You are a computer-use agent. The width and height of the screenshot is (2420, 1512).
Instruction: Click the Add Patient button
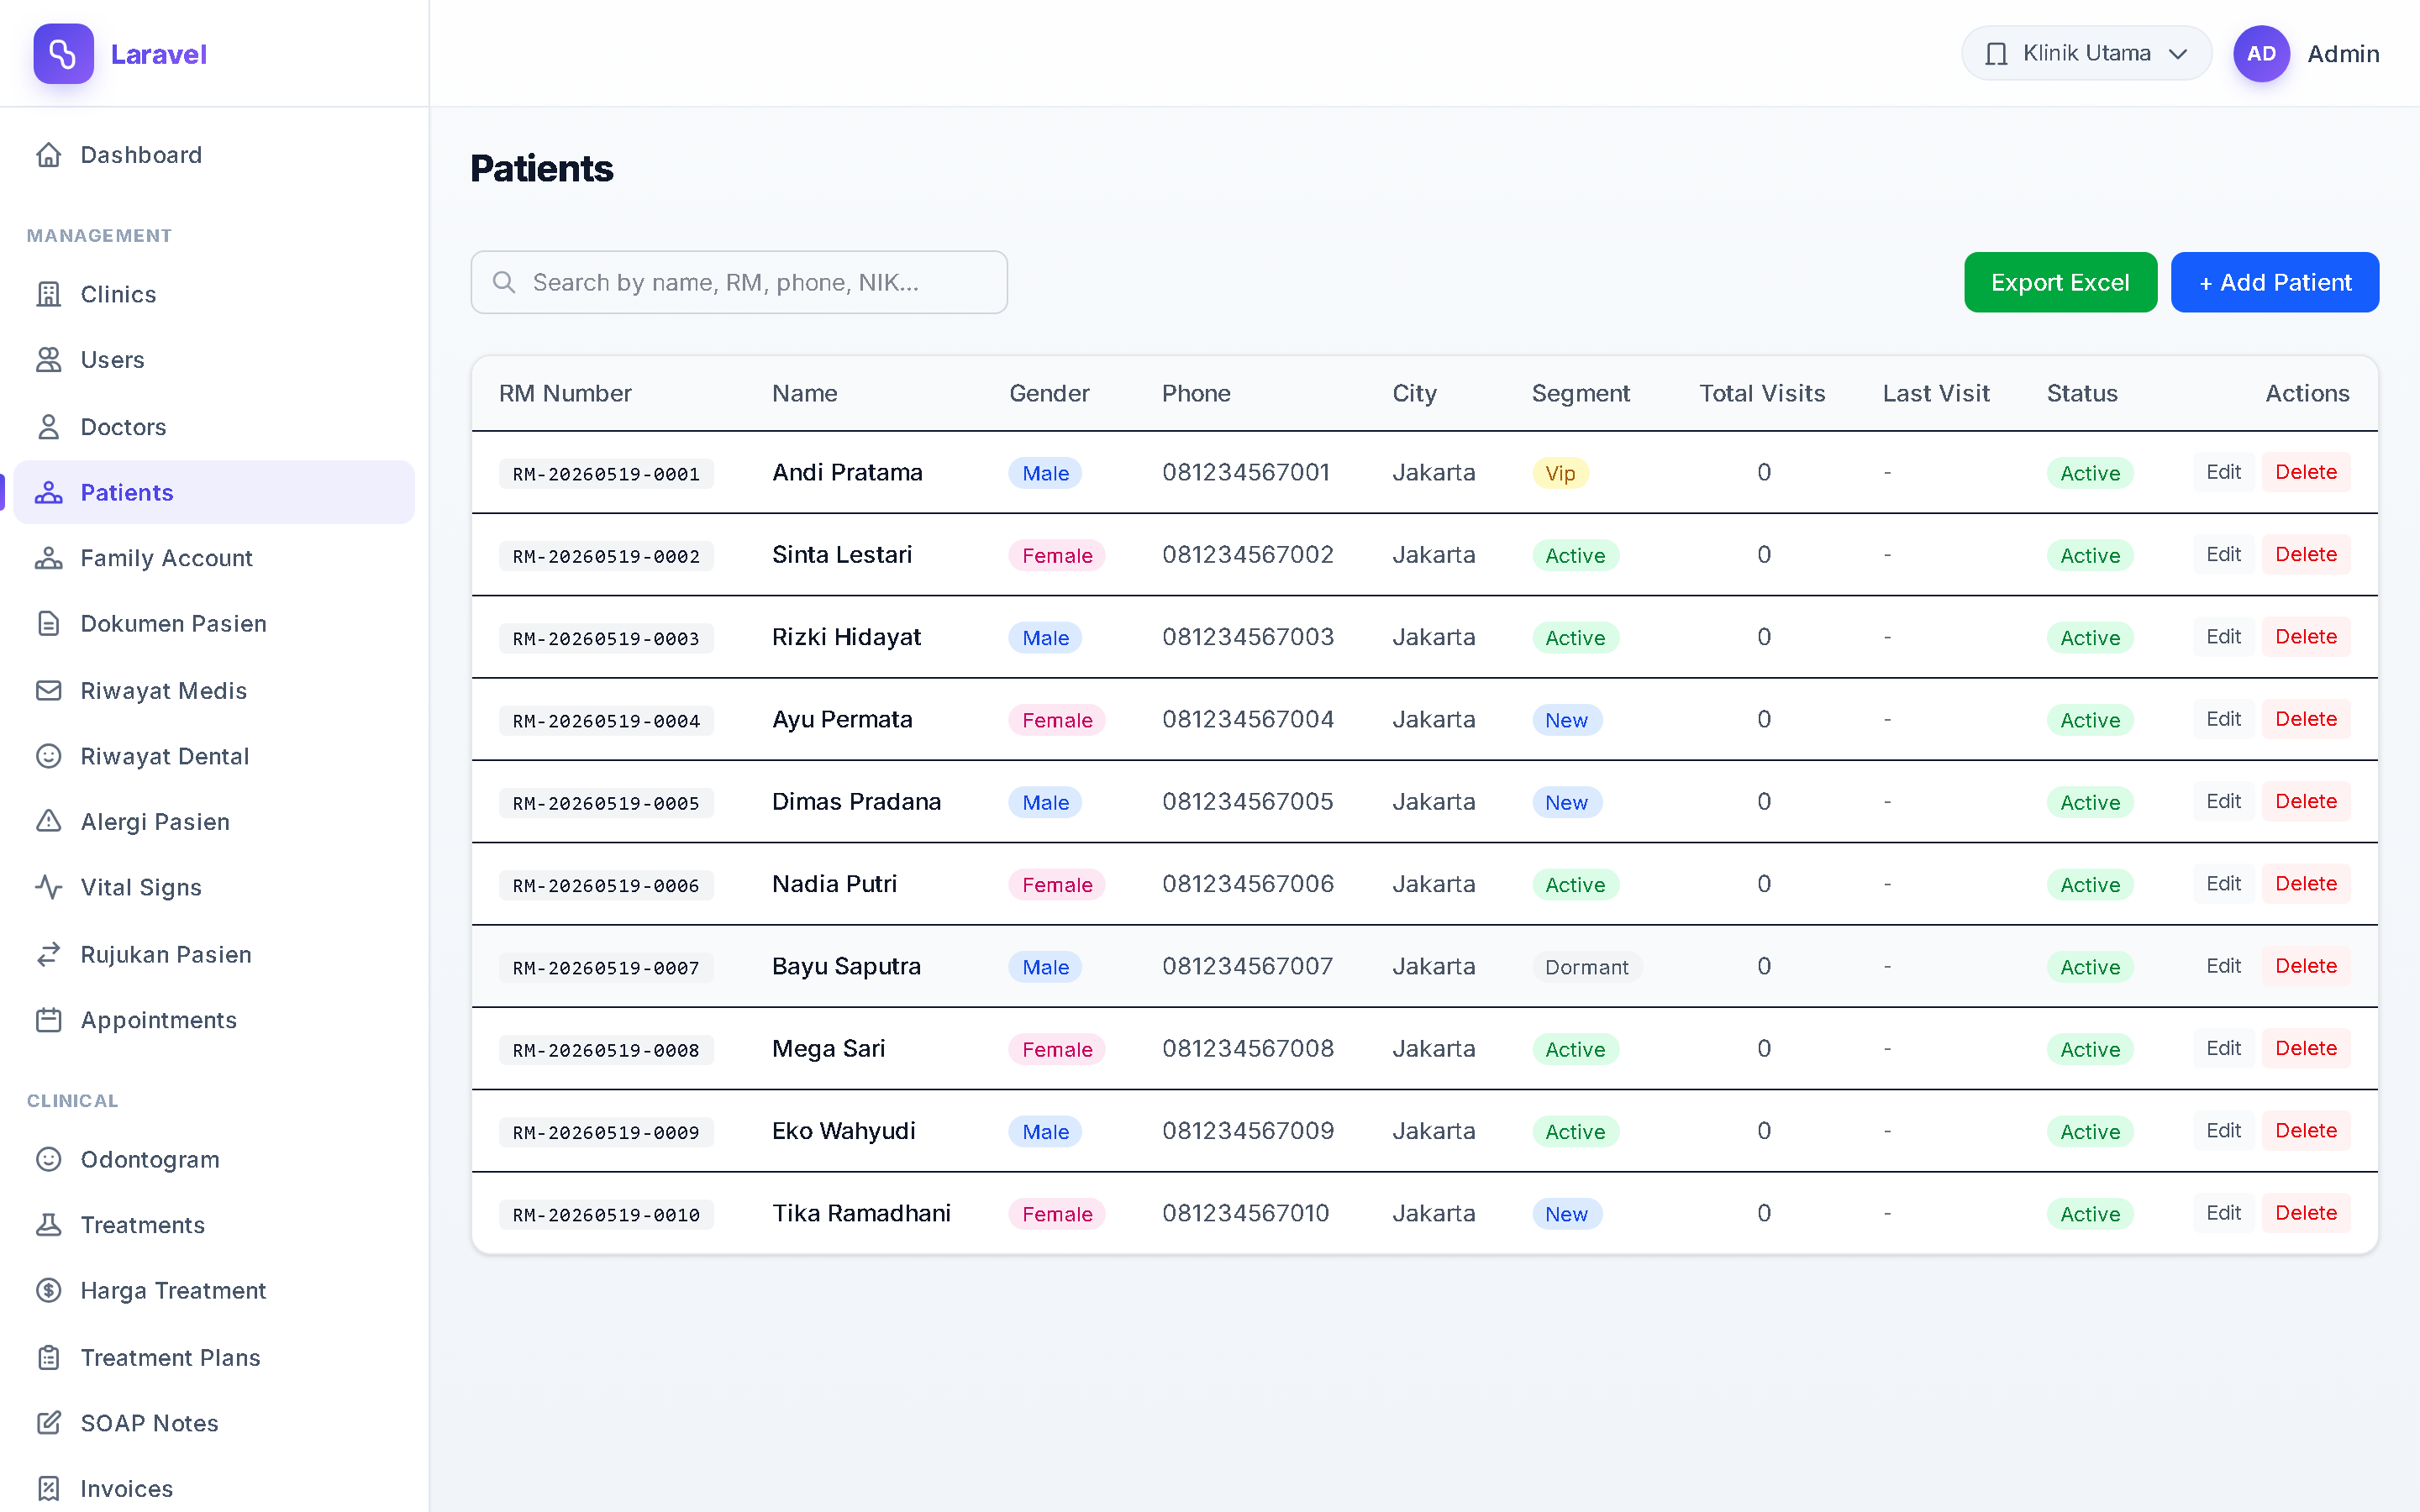[2274, 282]
